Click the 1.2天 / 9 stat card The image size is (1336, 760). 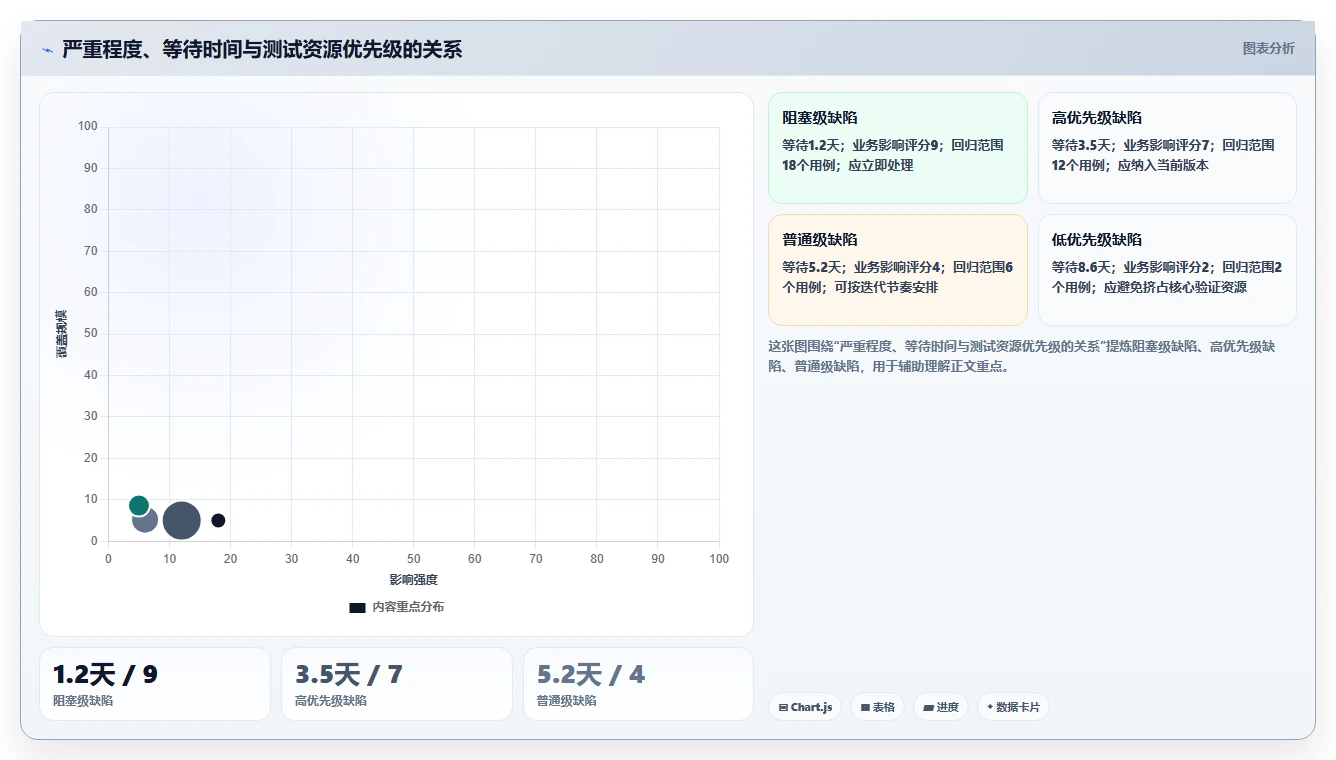point(155,684)
